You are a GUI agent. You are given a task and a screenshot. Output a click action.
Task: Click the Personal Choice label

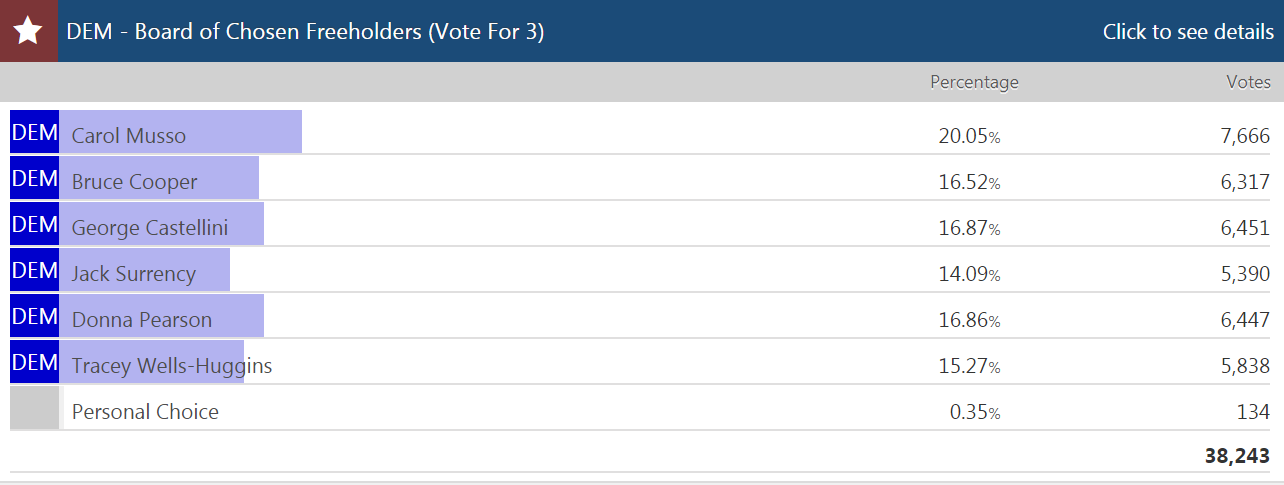coord(145,412)
